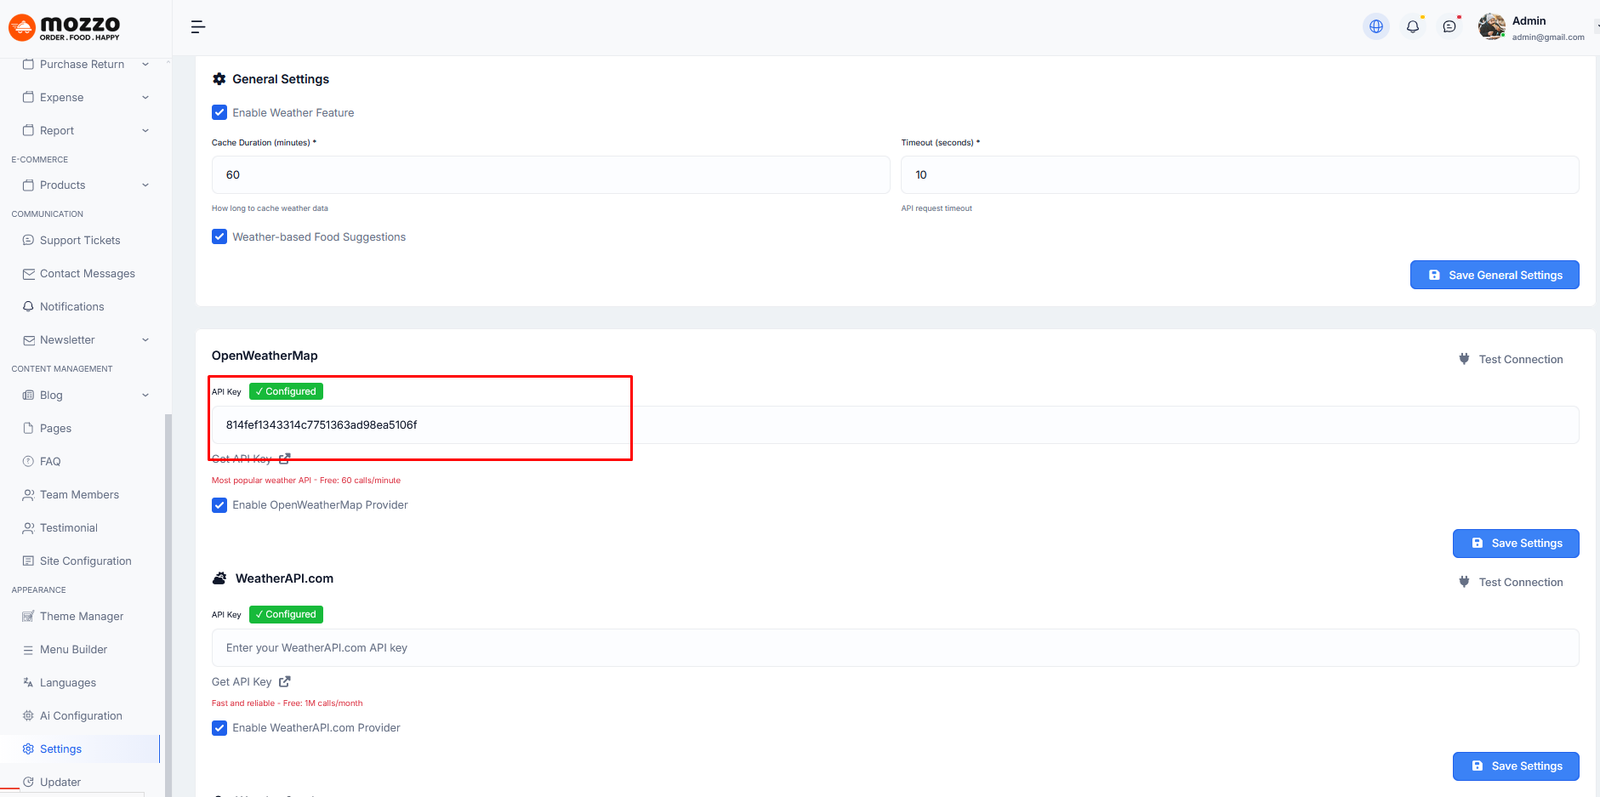Toggle Enable OpenWeatherMap Provider checkbox
Screen dimensions: 1600x797
[x=219, y=505]
